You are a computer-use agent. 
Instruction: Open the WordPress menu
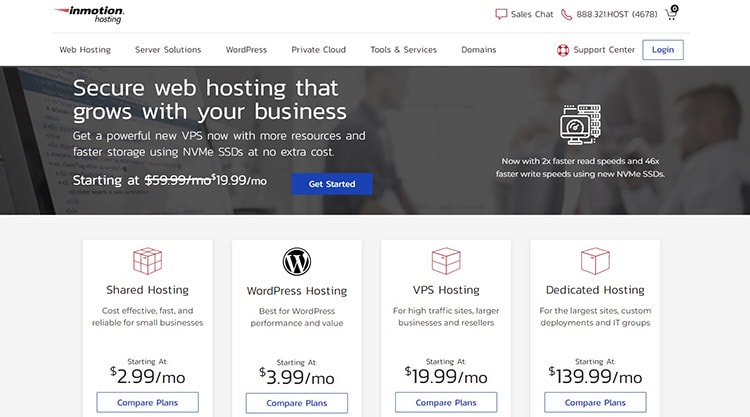point(246,50)
